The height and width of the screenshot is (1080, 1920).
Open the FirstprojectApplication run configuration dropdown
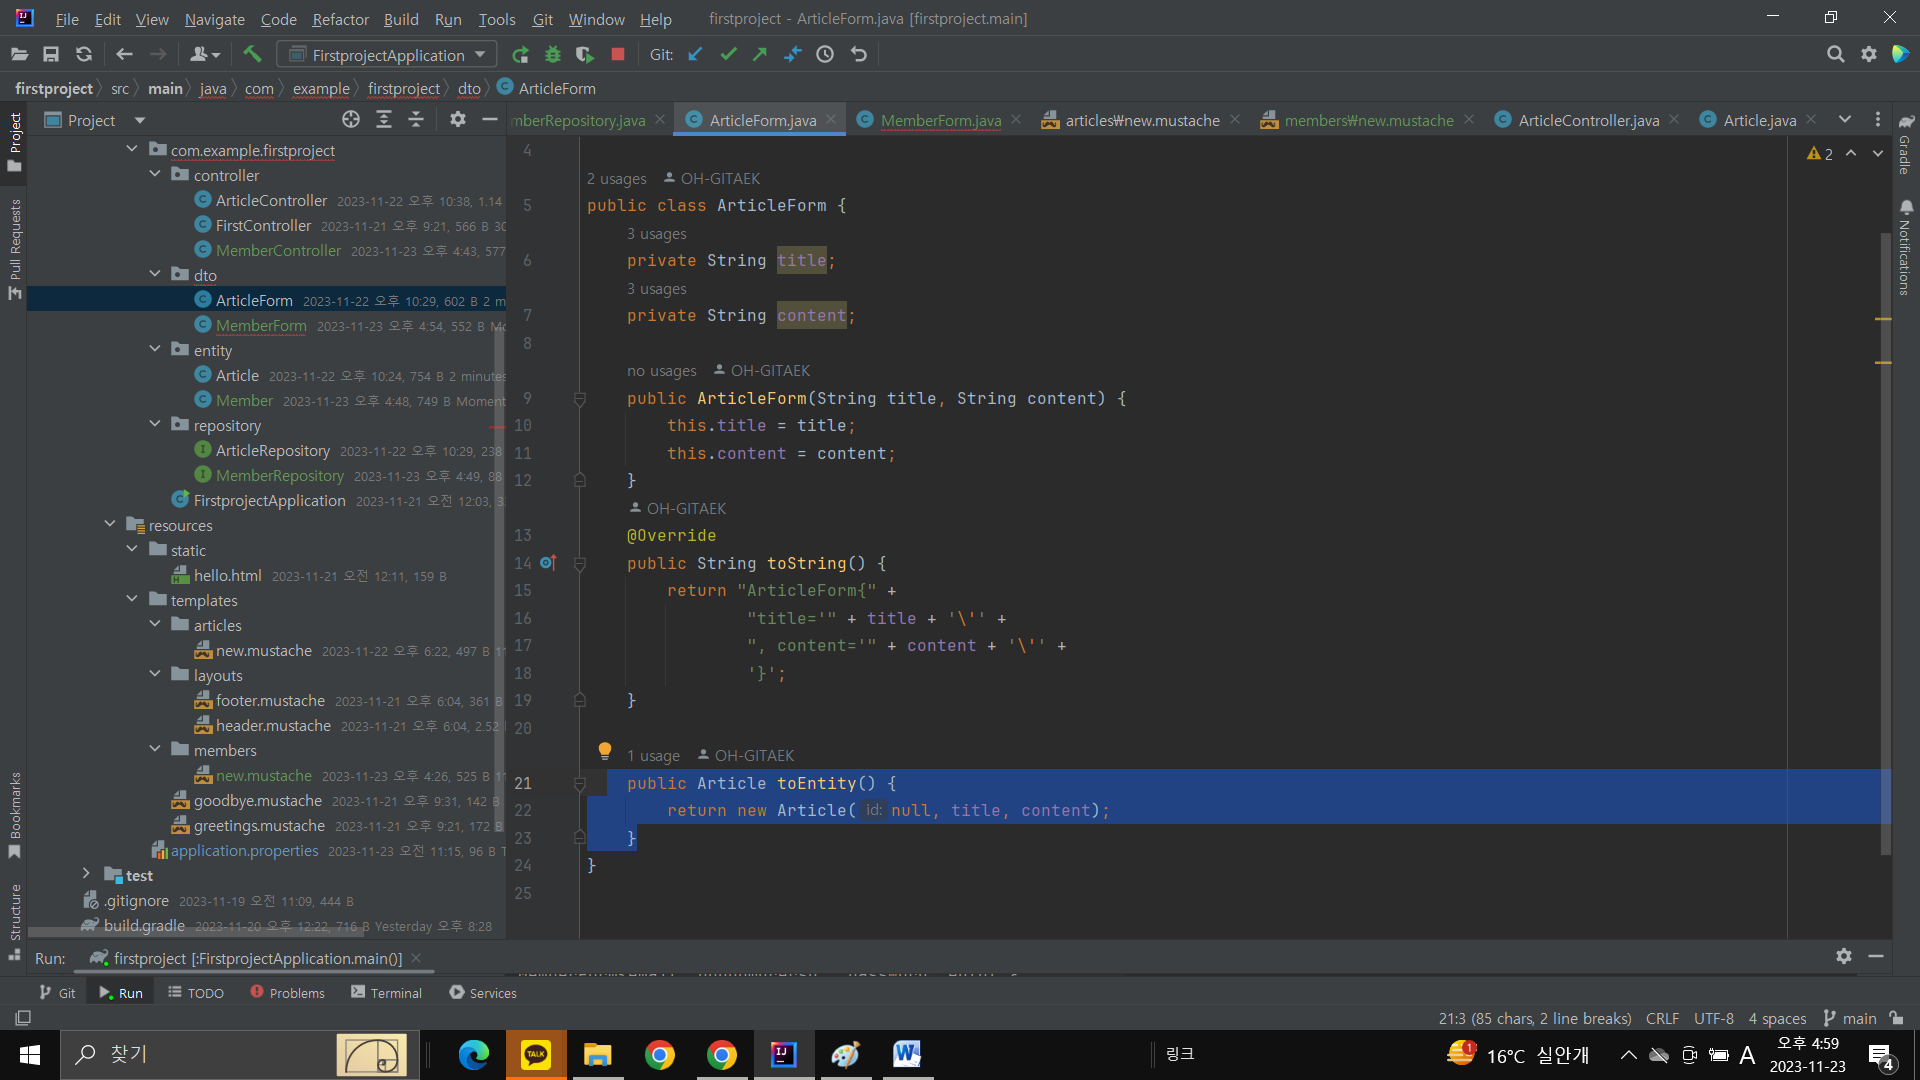click(388, 55)
